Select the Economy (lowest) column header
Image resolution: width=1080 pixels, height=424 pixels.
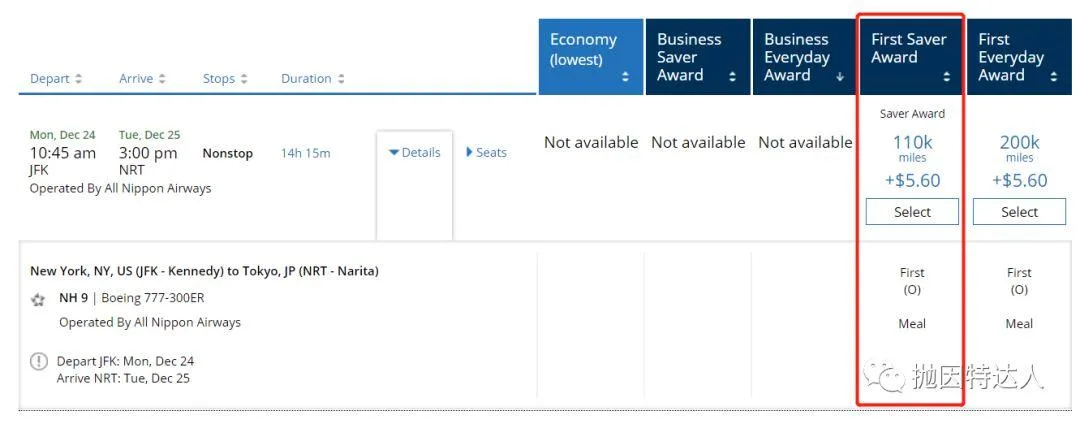click(x=590, y=56)
